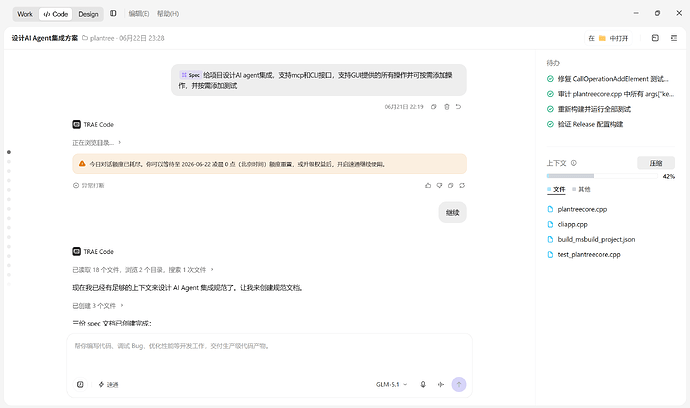
Task: Give a thumbs up to the response
Action: (x=428, y=185)
